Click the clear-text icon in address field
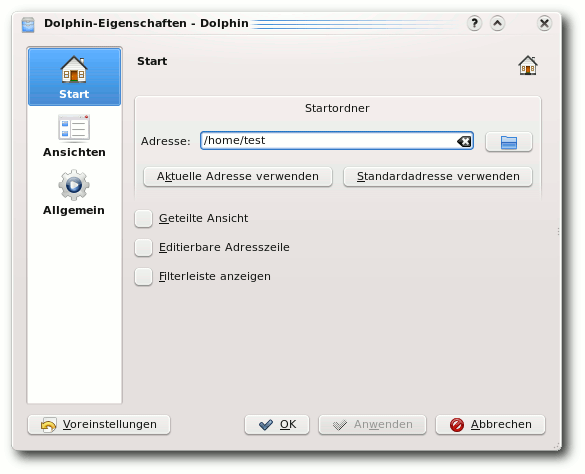585x474 pixels. 464,141
